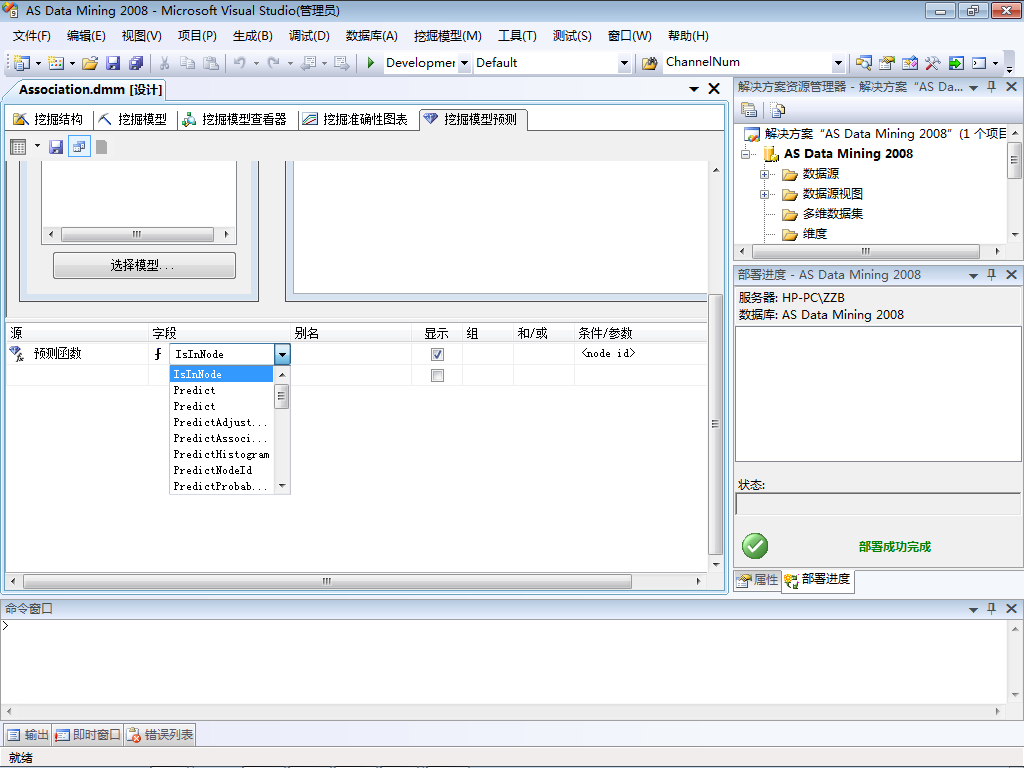Switch to the 属性 panel tab
The width and height of the screenshot is (1024, 768).
[758, 579]
